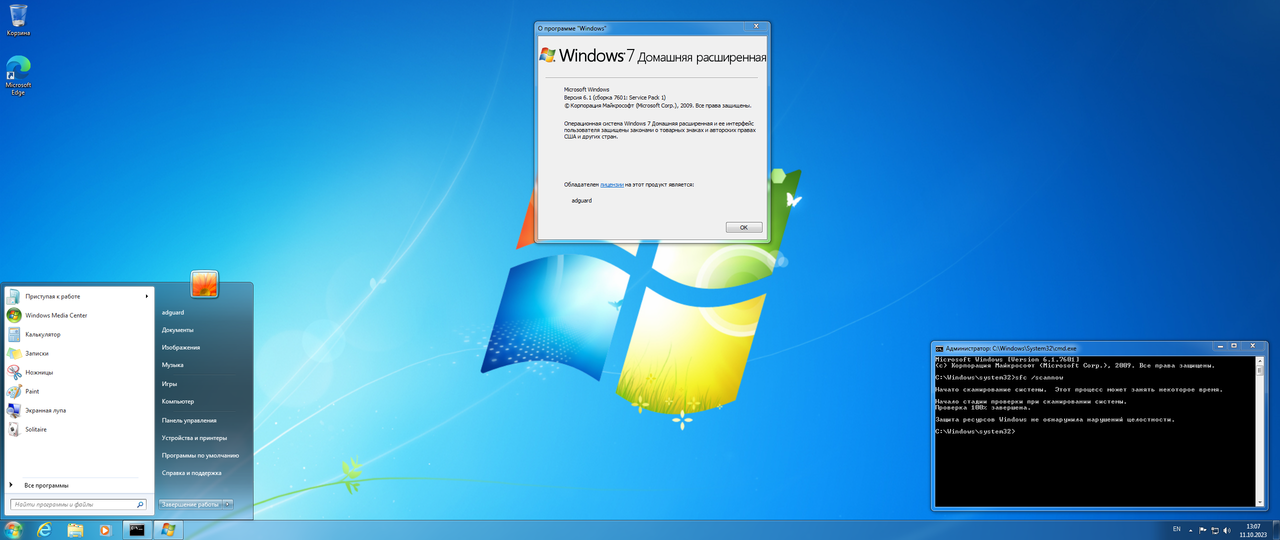
Task: Expand the arrow next to Завершение работы
Action: (228, 504)
